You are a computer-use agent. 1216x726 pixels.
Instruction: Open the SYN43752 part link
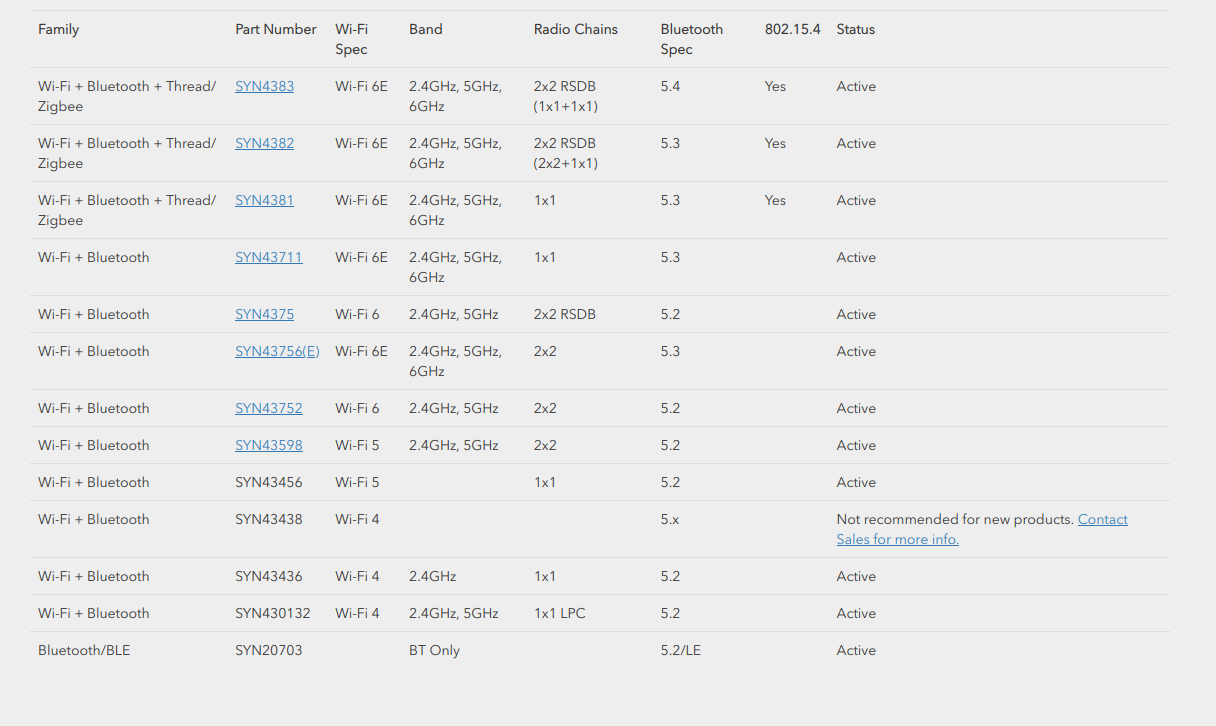[268, 408]
